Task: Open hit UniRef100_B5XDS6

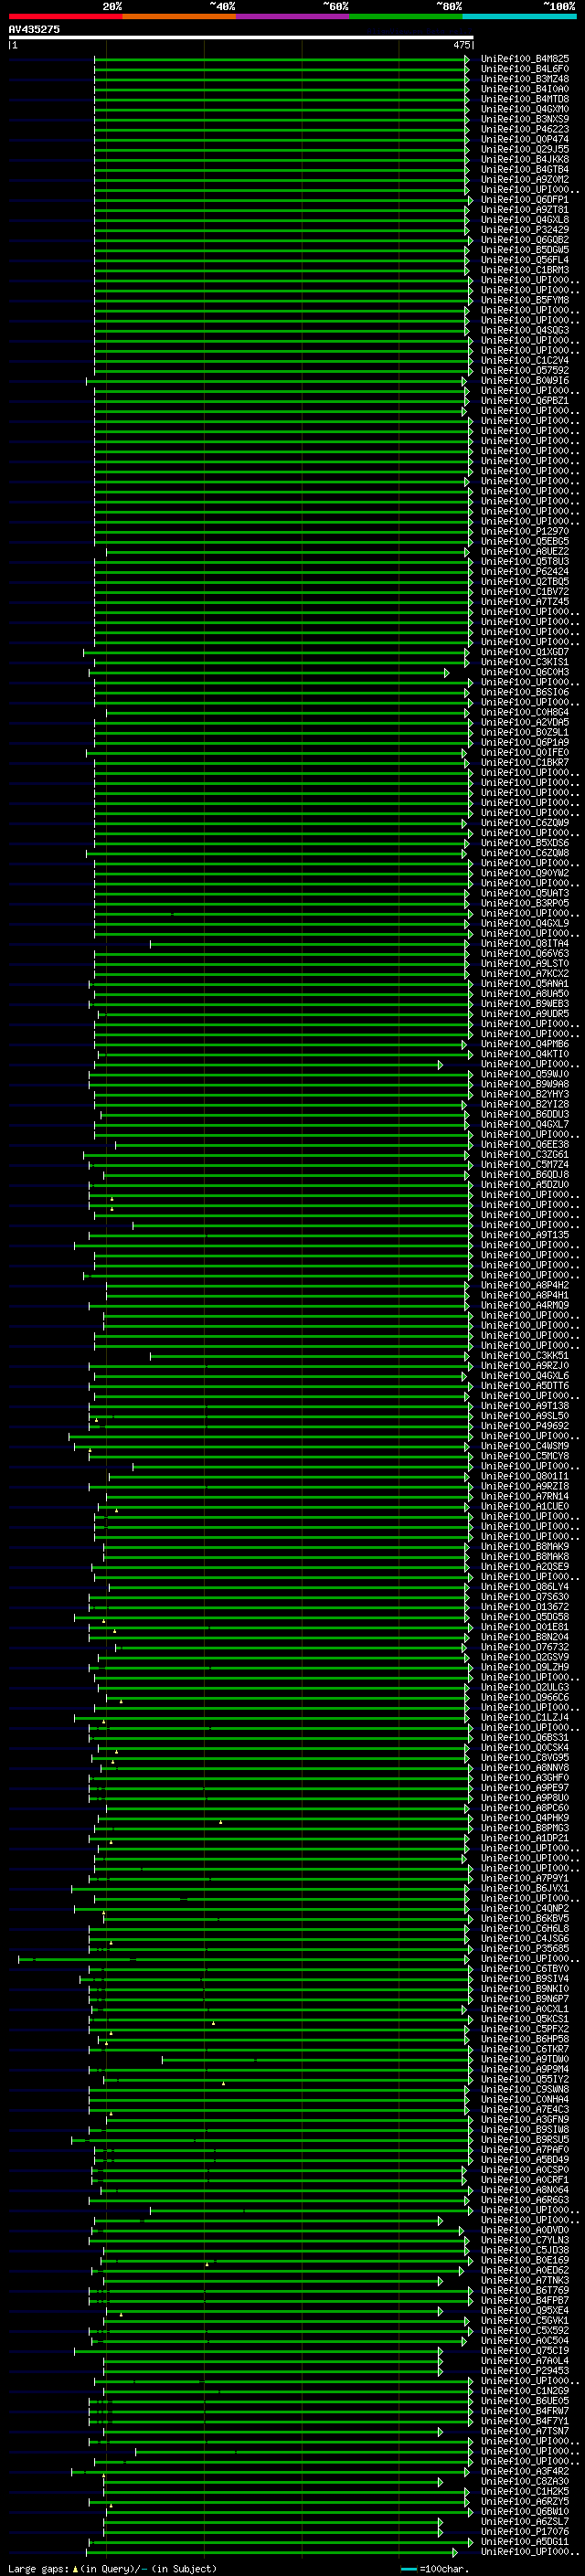Action: click(525, 843)
